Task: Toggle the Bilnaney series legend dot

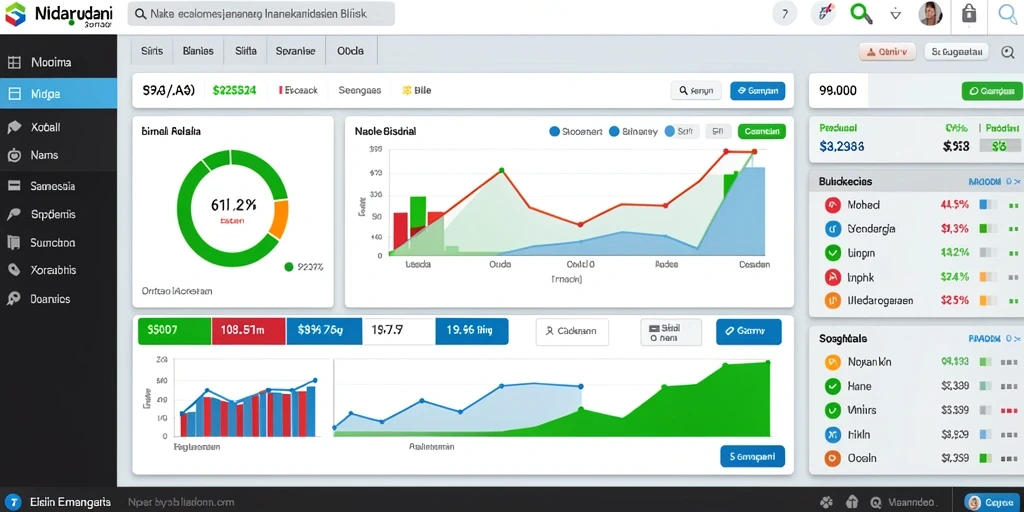Action: [614, 131]
